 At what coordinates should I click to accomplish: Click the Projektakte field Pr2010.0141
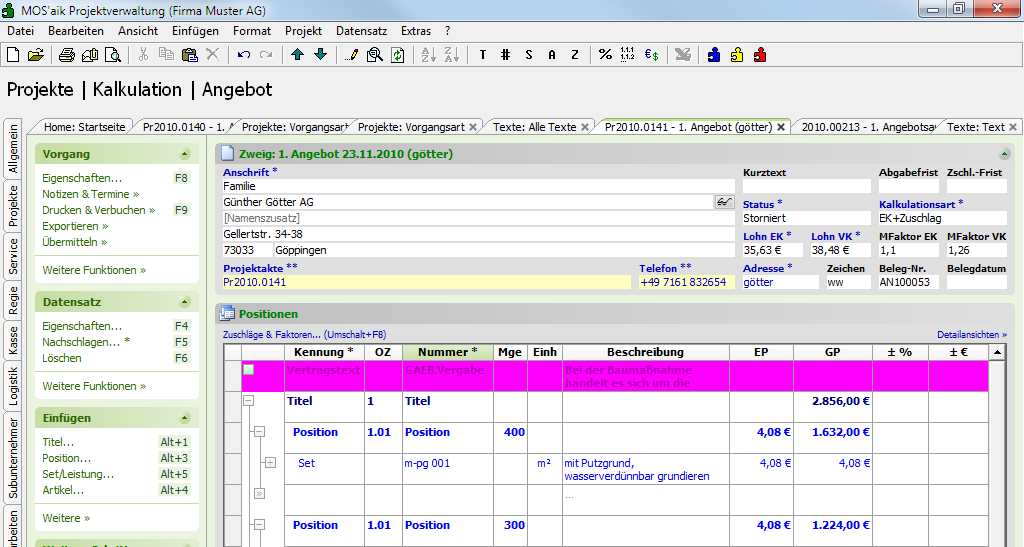click(x=426, y=282)
